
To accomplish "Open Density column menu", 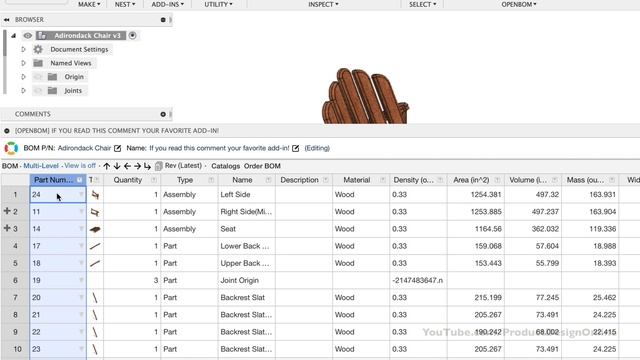I will pos(440,180).
